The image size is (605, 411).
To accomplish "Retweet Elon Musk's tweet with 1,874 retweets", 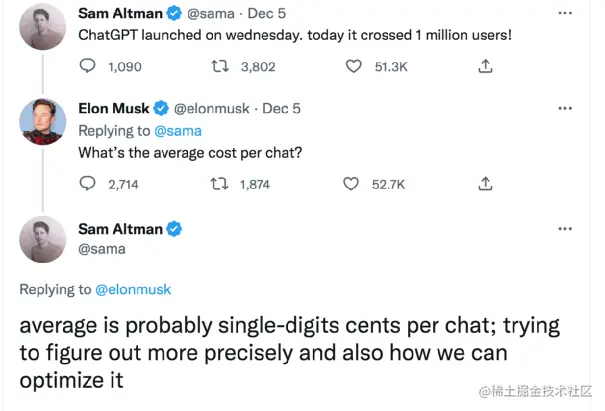I will (219, 184).
